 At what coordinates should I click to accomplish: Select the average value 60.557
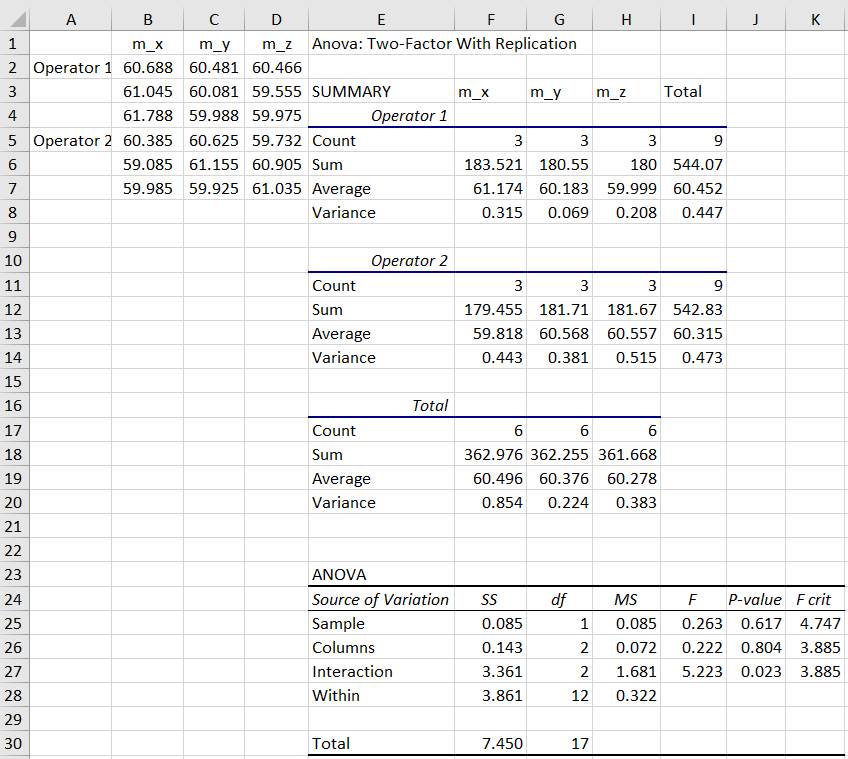(632, 333)
